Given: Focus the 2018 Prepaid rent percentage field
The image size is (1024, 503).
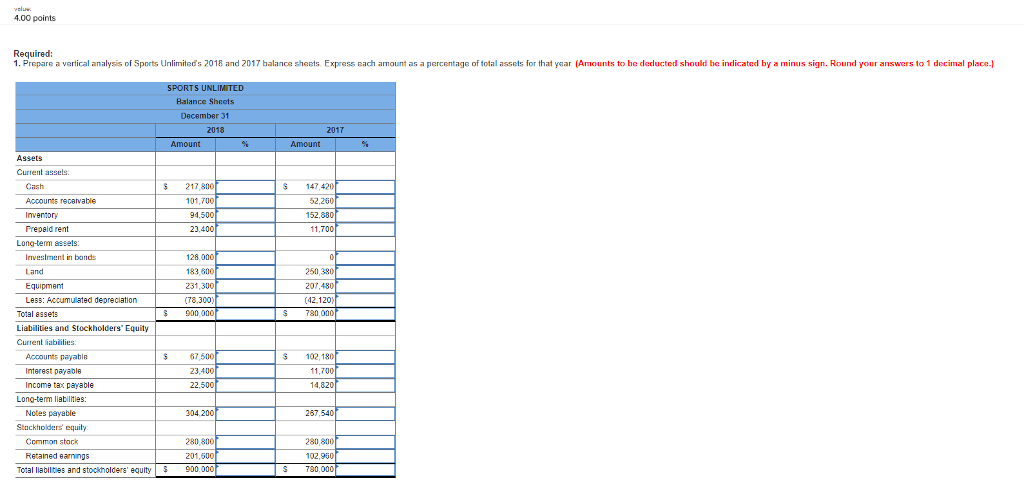Looking at the screenshot, I should [246, 230].
